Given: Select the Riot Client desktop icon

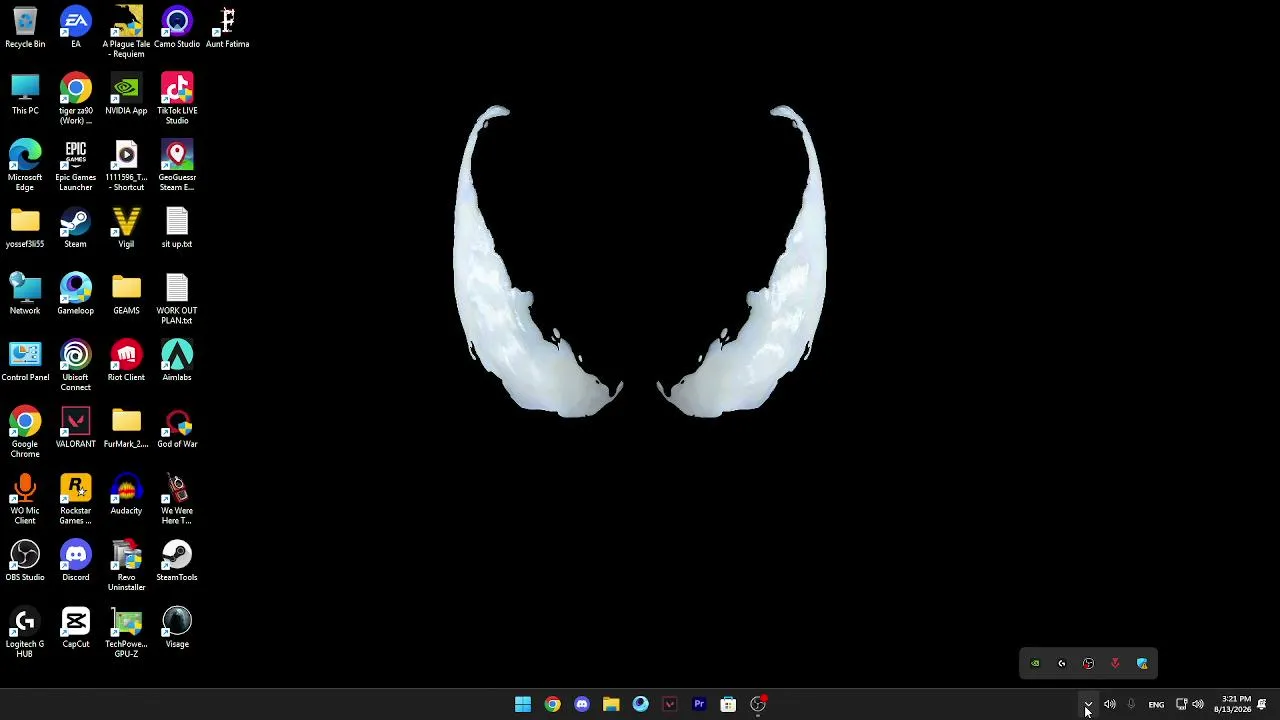Looking at the screenshot, I should pos(126,362).
